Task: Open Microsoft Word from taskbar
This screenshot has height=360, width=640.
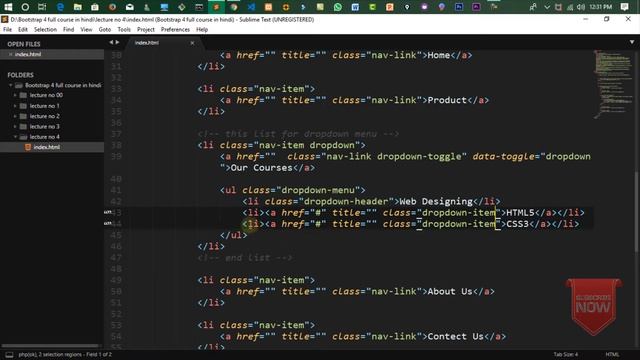Action: (x=355, y=7)
